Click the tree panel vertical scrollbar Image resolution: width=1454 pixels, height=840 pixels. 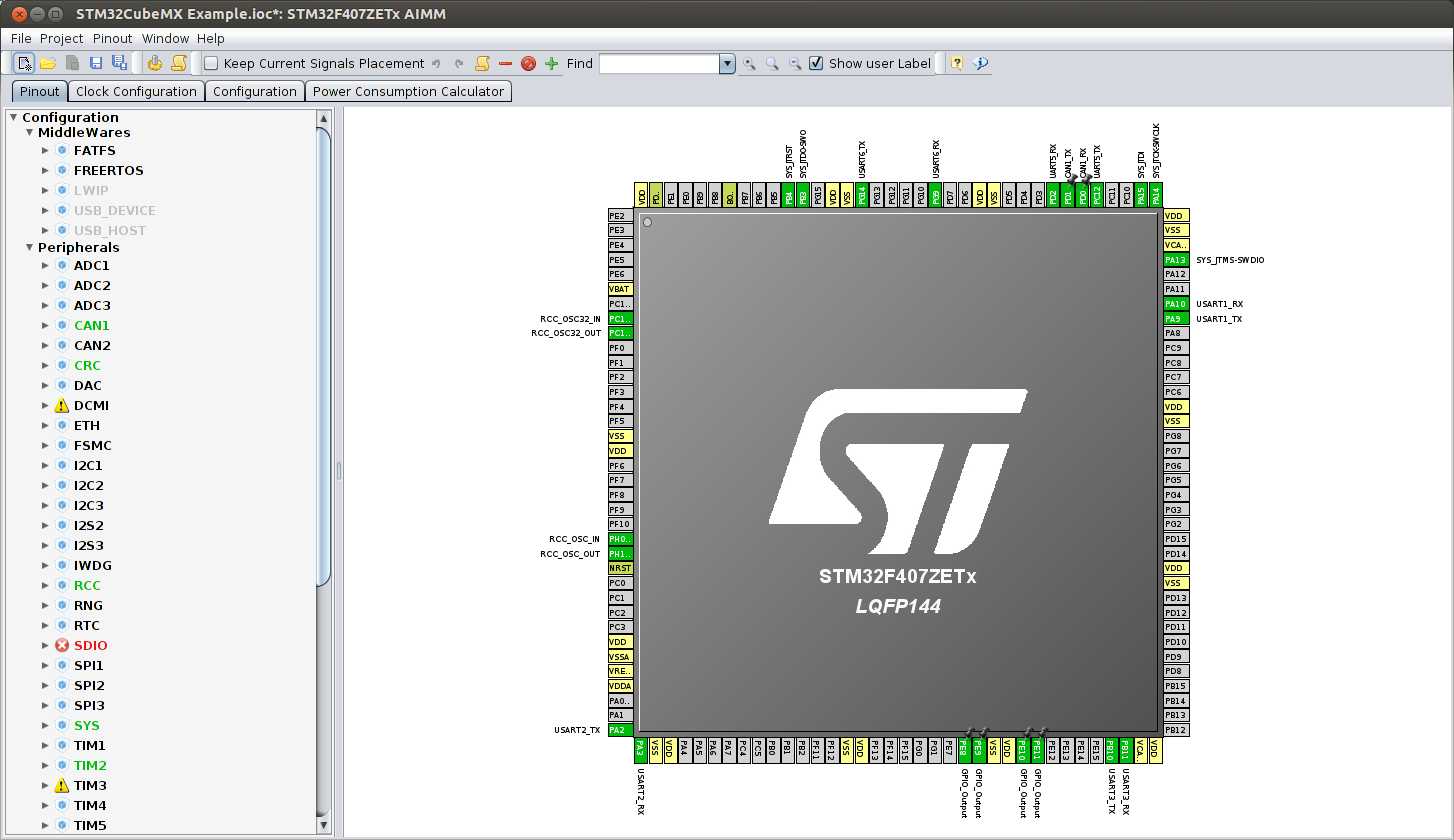pos(323,355)
